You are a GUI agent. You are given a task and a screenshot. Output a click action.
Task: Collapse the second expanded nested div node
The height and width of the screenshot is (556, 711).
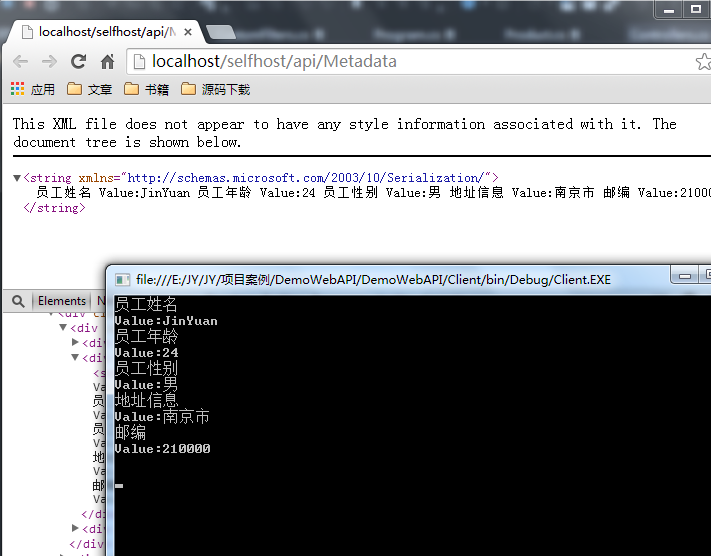(x=75, y=358)
